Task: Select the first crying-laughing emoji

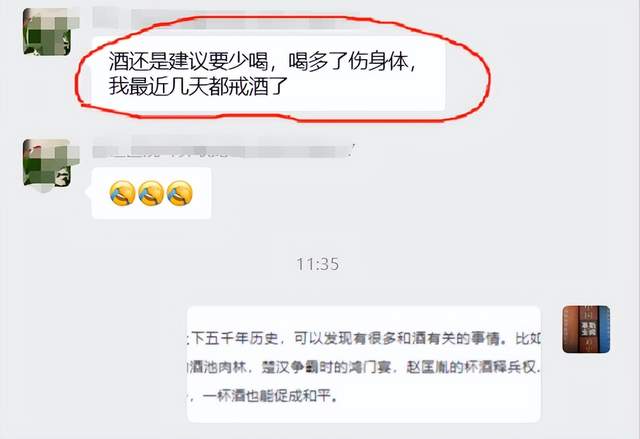Action: [x=122, y=193]
